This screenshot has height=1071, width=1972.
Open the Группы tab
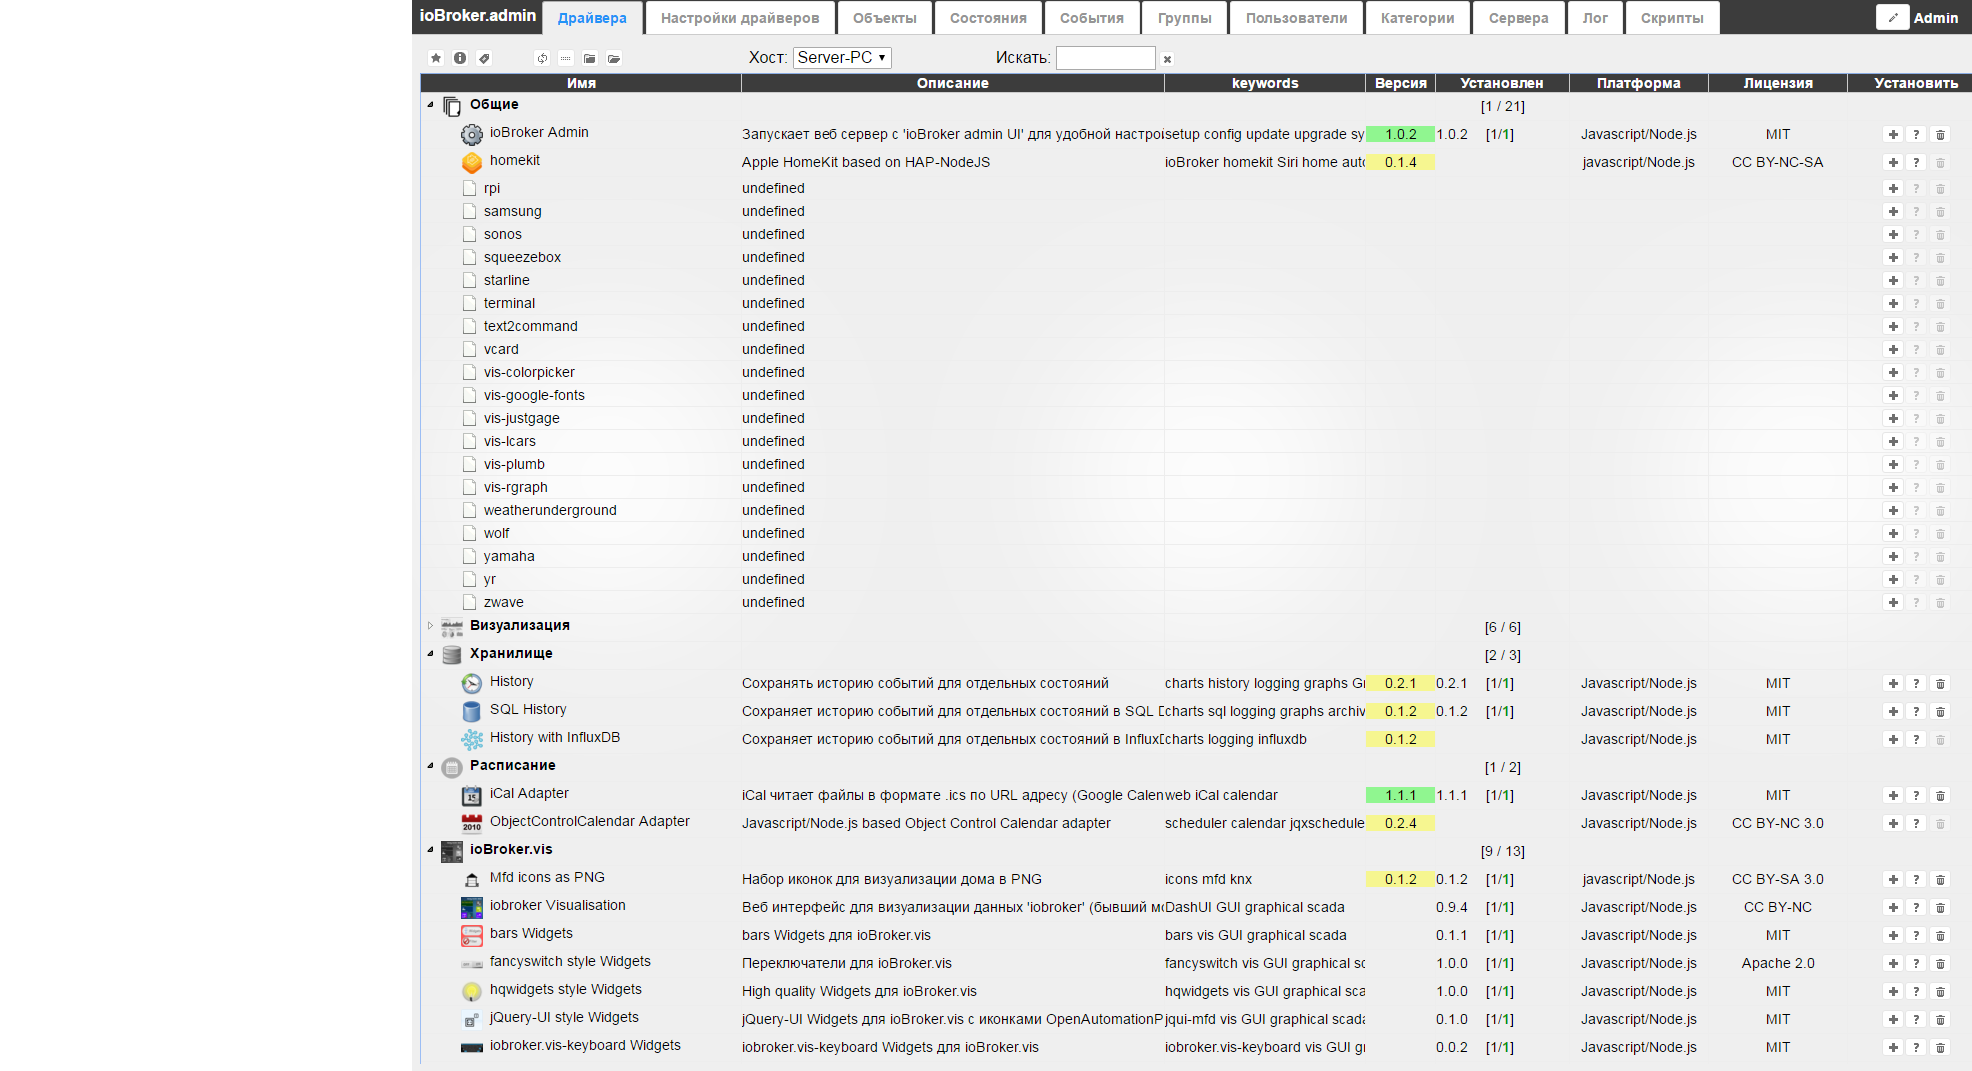coord(1185,18)
